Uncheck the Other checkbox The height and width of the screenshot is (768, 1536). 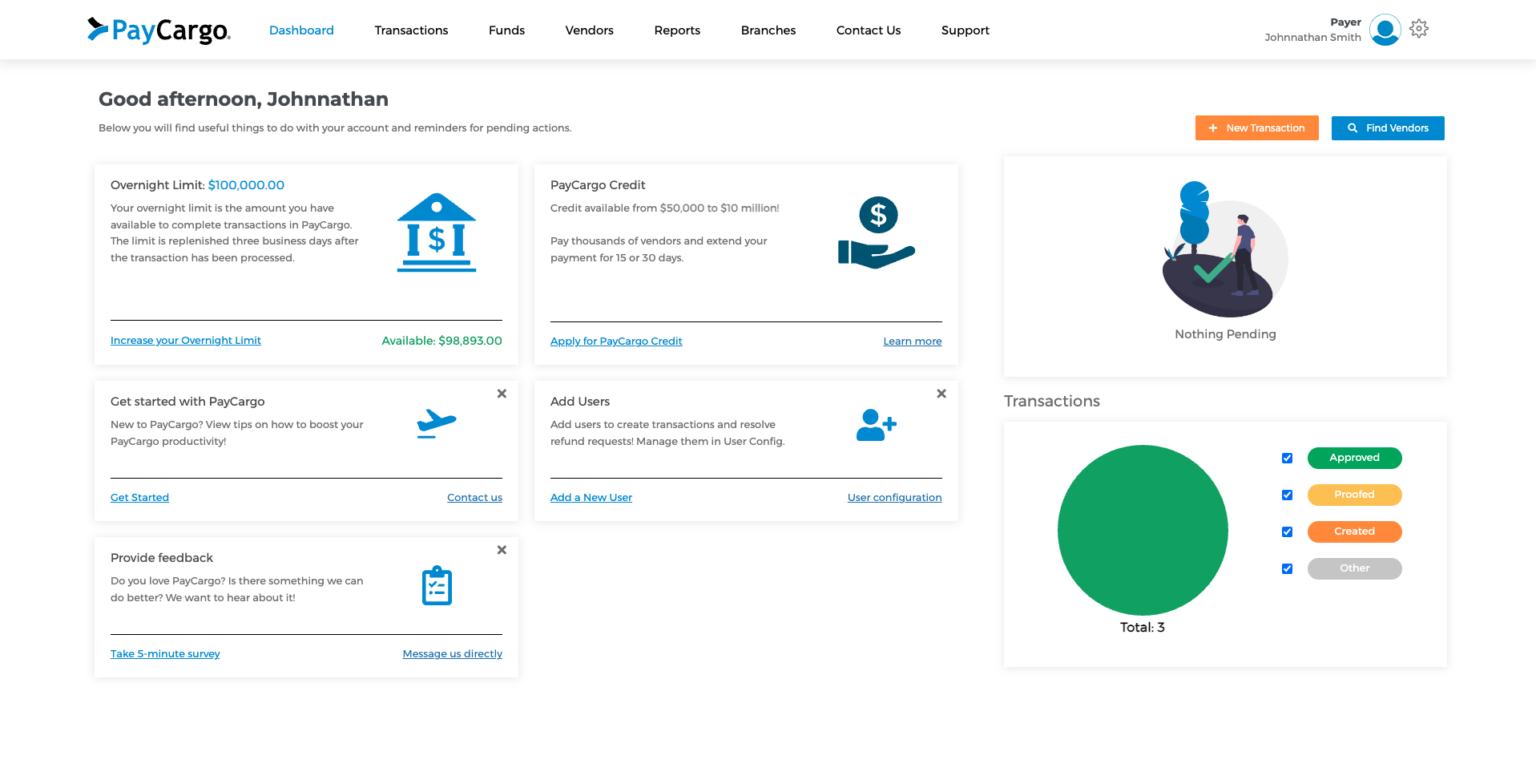point(1287,569)
